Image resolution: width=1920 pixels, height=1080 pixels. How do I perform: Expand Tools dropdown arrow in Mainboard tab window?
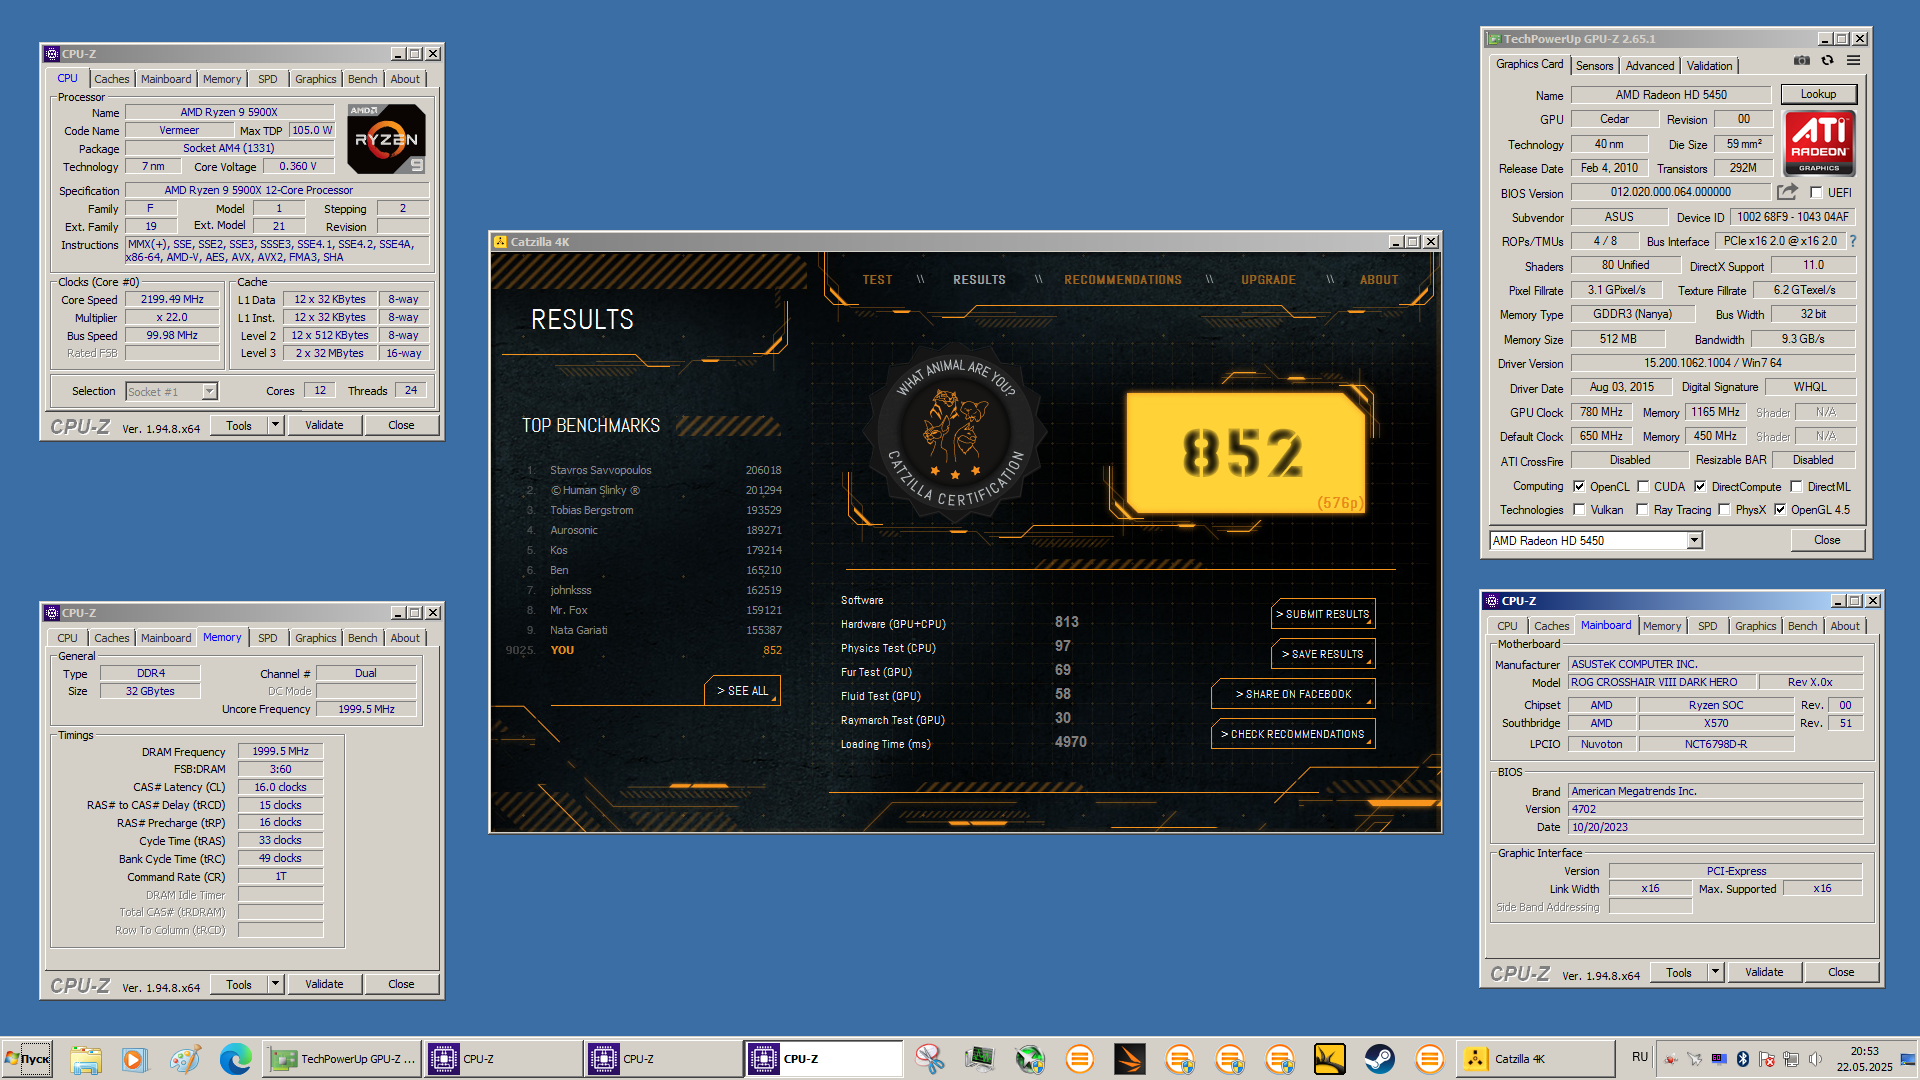point(1715,972)
